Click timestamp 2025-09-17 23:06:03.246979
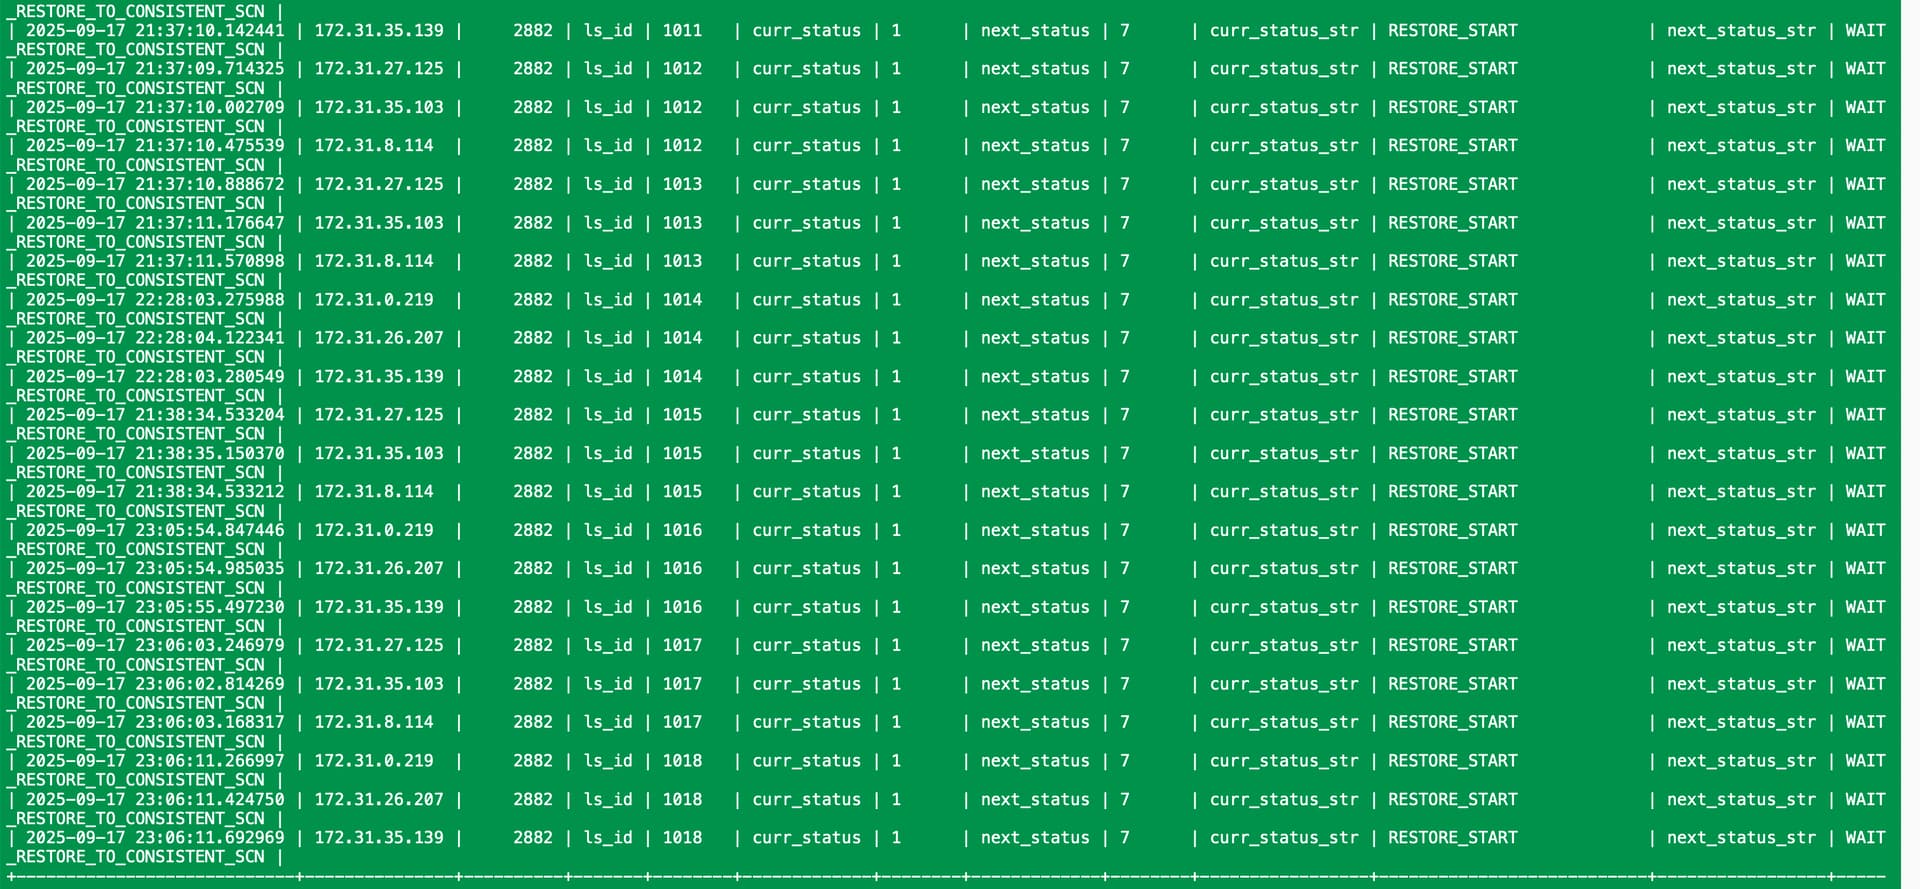This screenshot has height=889, width=1920. point(155,646)
